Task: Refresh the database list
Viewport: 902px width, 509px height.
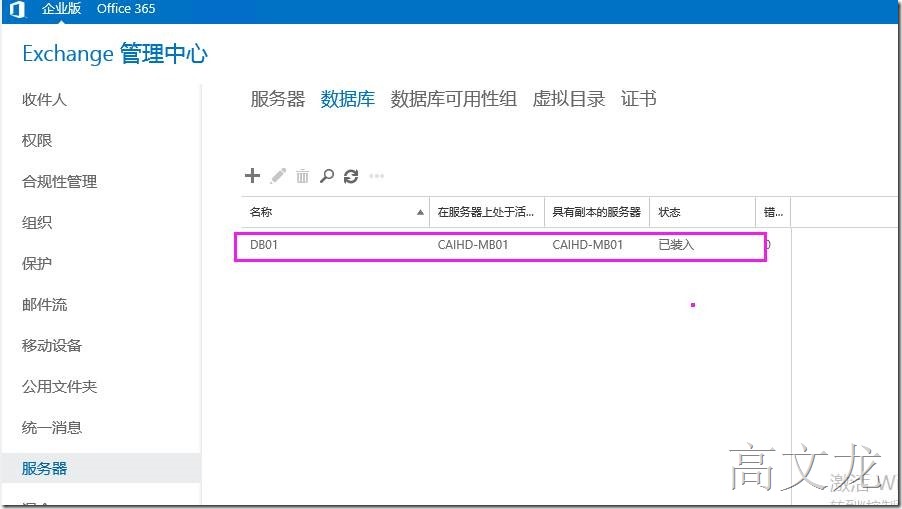Action: click(x=351, y=176)
